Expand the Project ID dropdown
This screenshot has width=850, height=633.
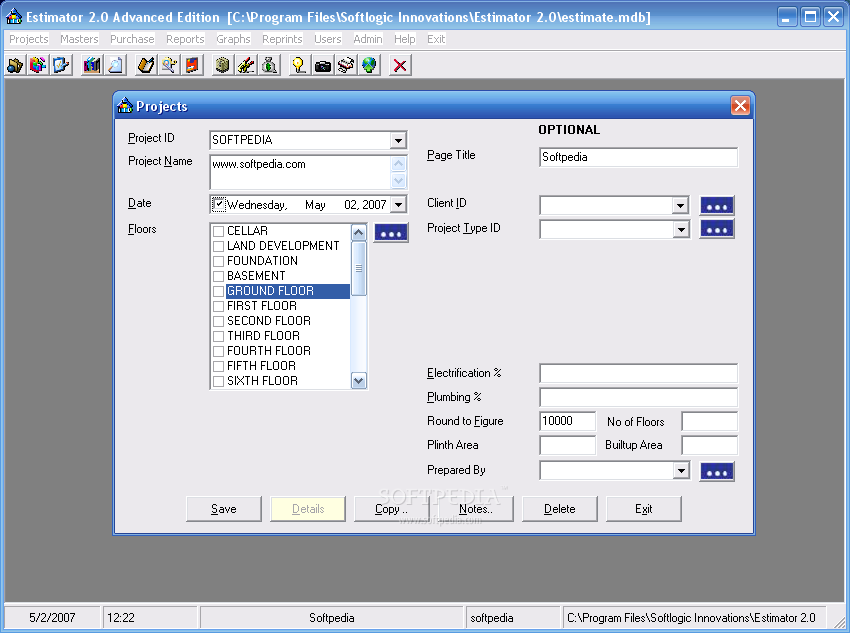tap(398, 140)
